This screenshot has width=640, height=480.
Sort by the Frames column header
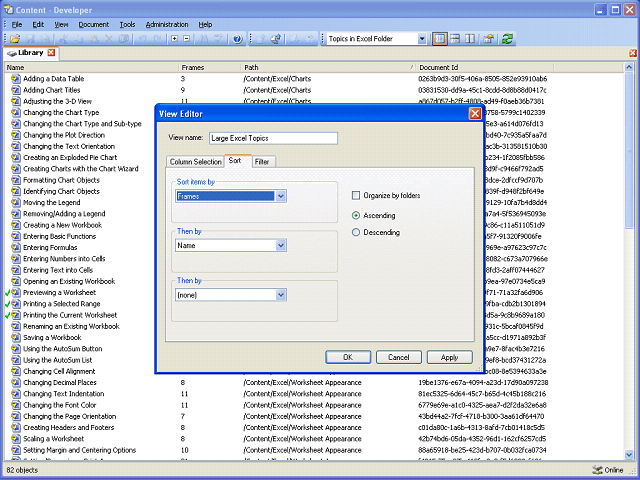pos(210,67)
